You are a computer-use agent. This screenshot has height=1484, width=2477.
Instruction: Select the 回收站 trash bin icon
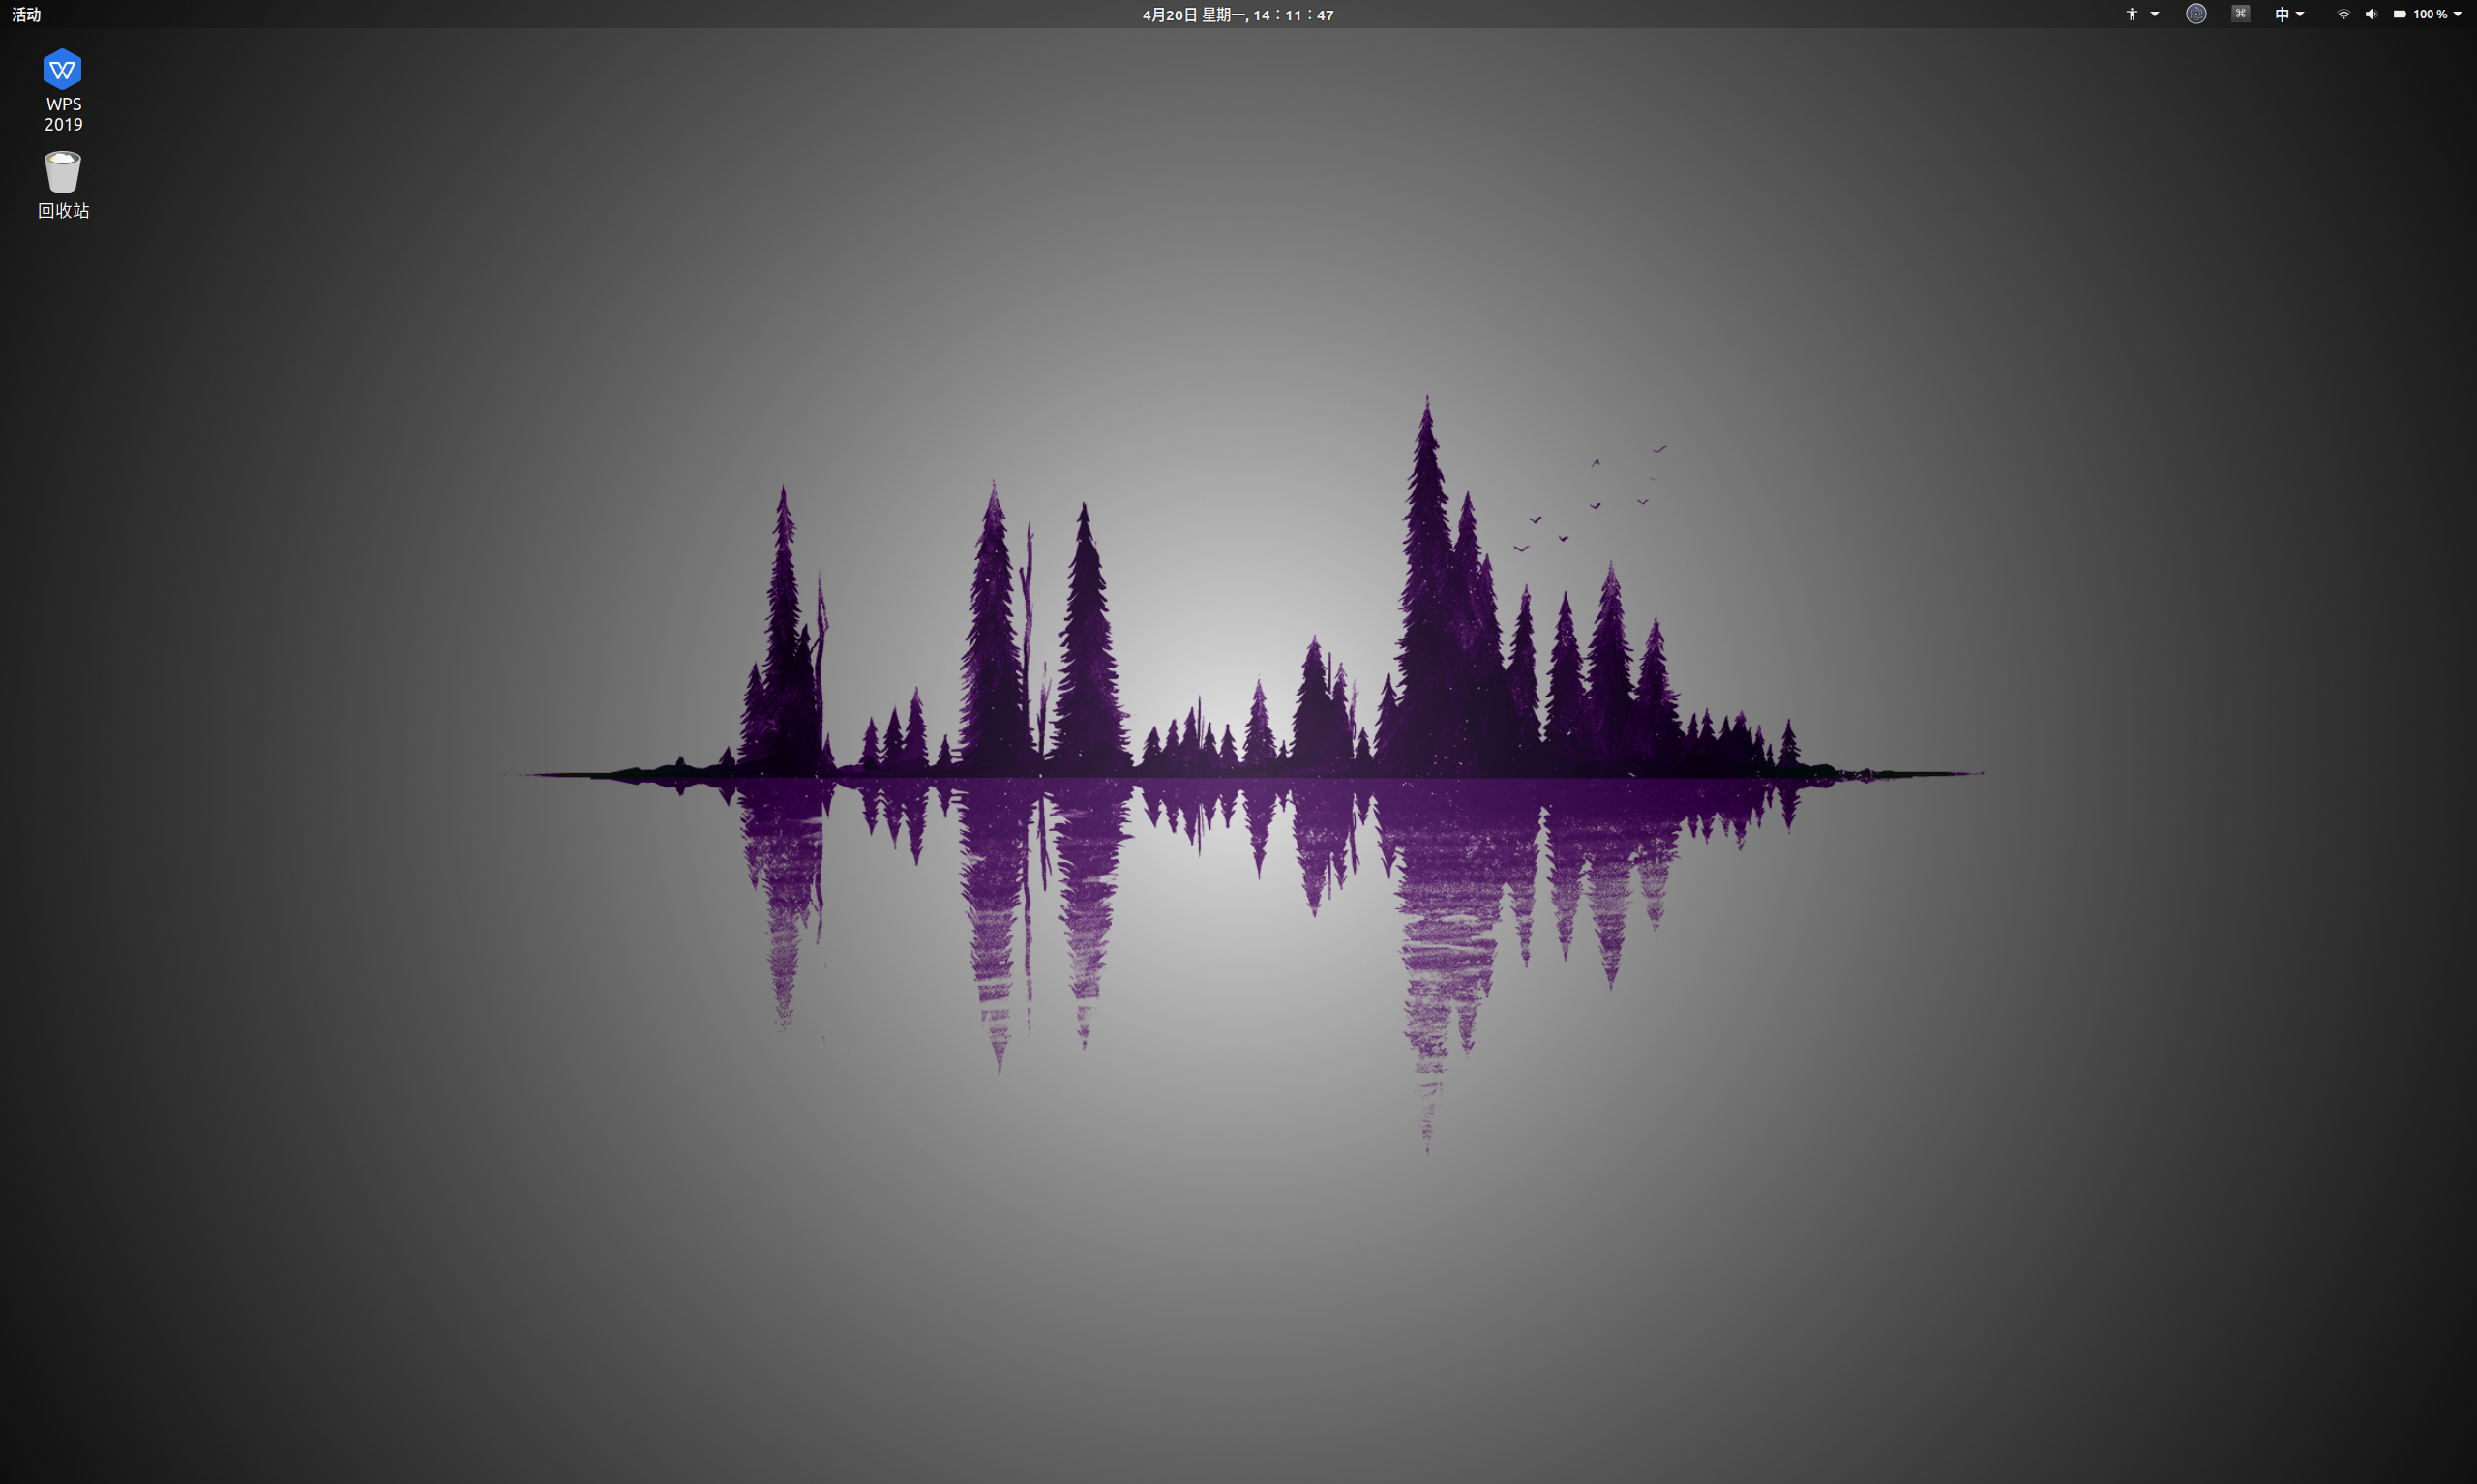(x=62, y=172)
